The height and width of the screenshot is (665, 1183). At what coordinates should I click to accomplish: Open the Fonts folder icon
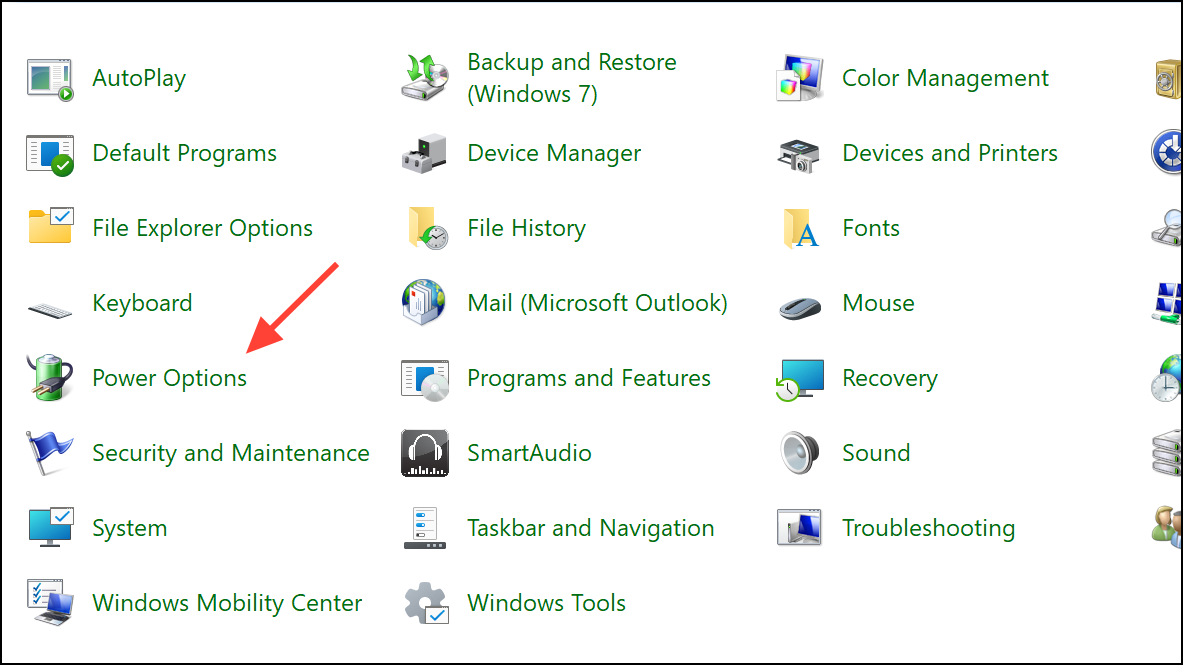[800, 227]
